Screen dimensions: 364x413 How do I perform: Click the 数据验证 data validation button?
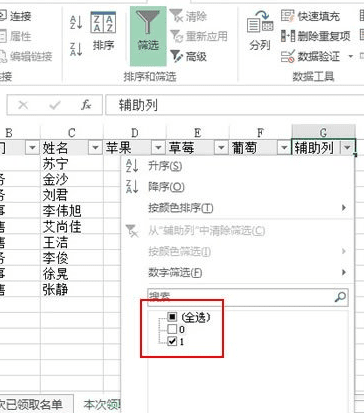(x=310, y=56)
